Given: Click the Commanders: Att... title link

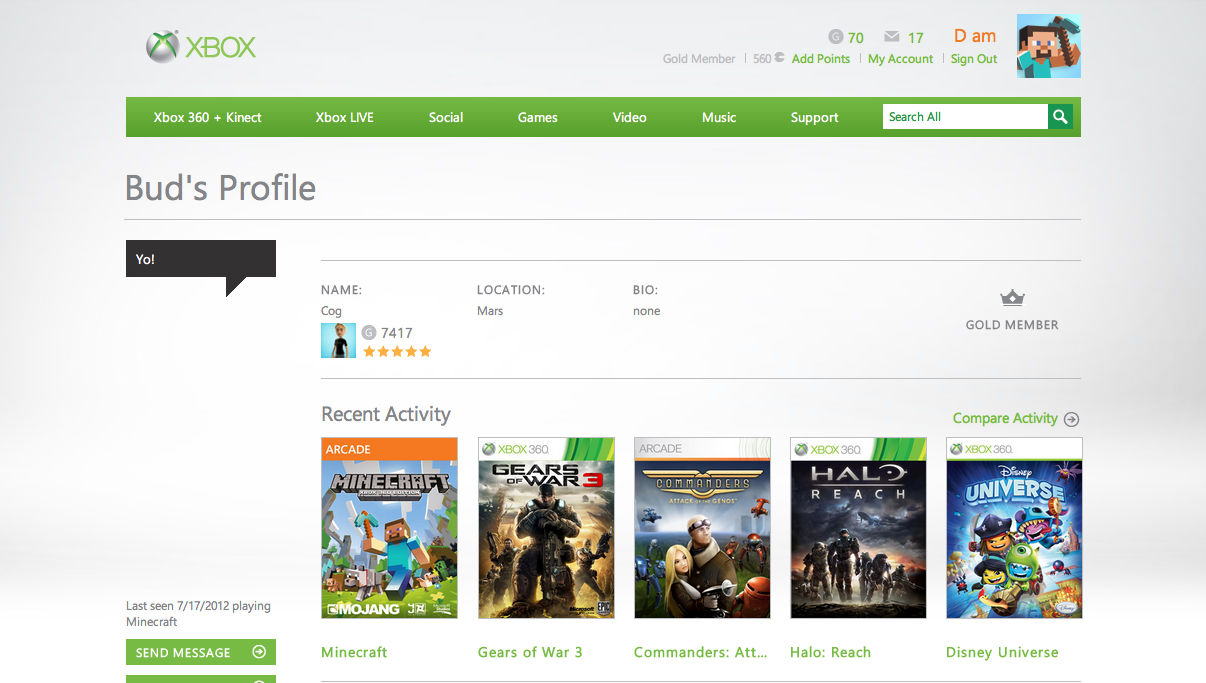Looking at the screenshot, I should [701, 652].
